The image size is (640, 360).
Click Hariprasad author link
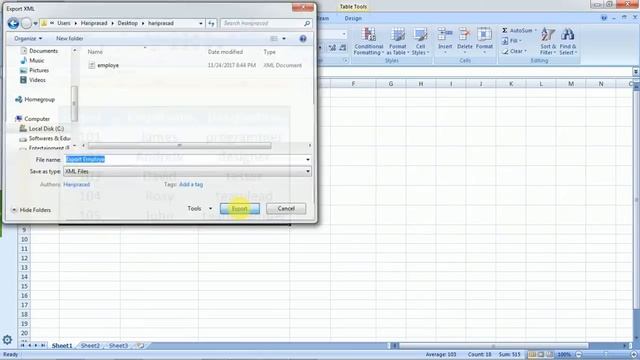(76, 184)
